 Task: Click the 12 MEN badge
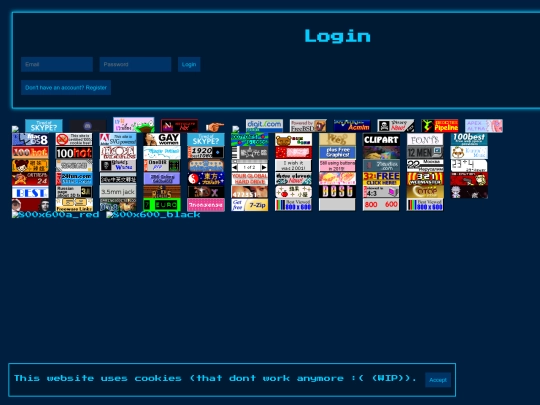tap(425, 153)
